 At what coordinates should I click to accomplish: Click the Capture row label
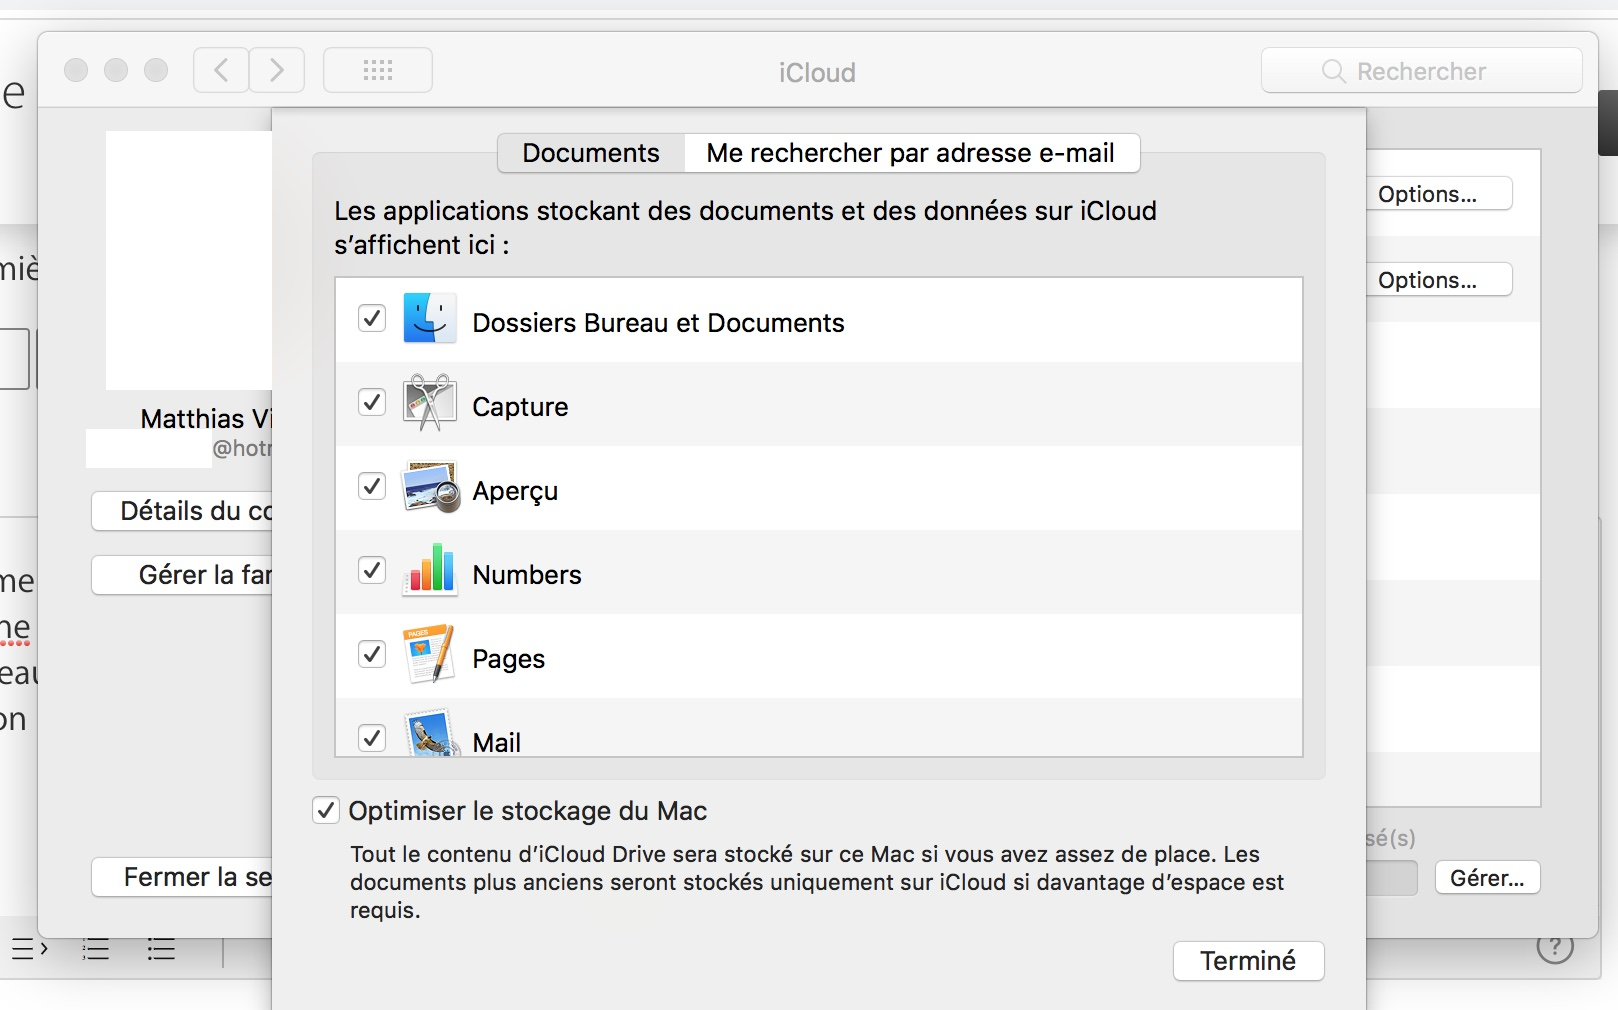[520, 407]
